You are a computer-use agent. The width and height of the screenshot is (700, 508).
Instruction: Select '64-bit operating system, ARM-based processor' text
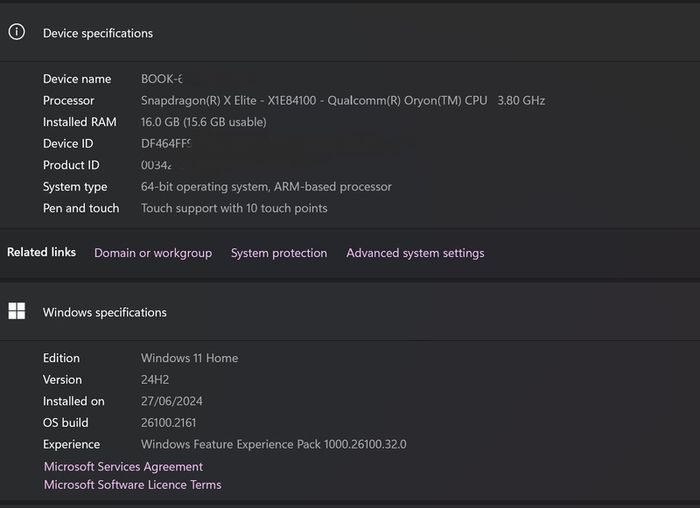(x=266, y=187)
